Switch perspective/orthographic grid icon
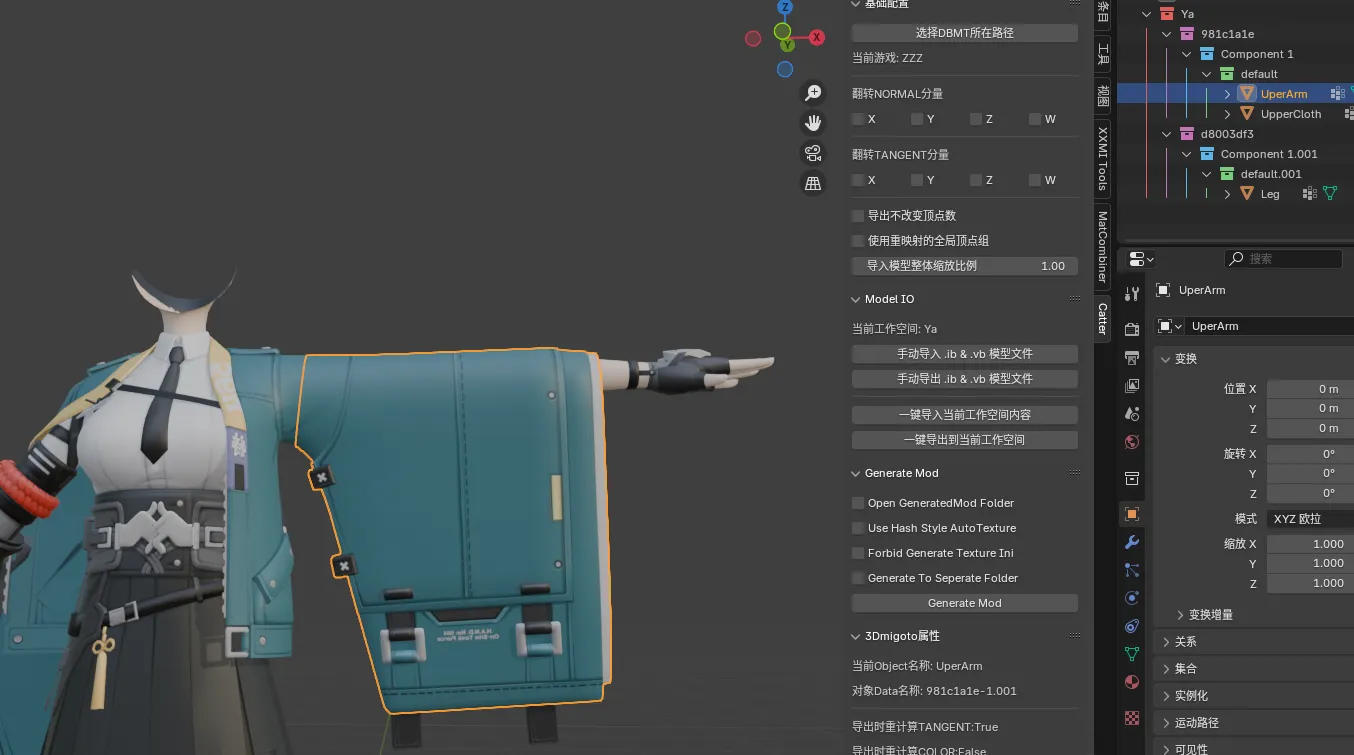 pyautogui.click(x=813, y=183)
